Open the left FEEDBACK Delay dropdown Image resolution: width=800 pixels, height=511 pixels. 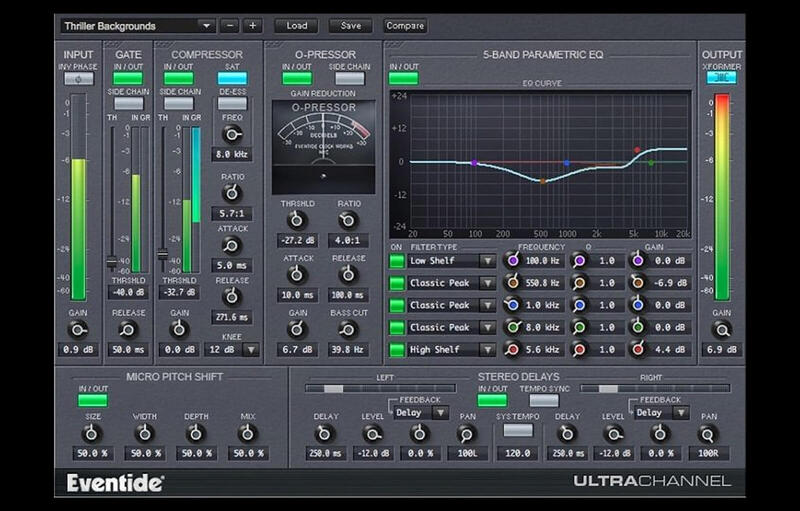click(x=441, y=413)
